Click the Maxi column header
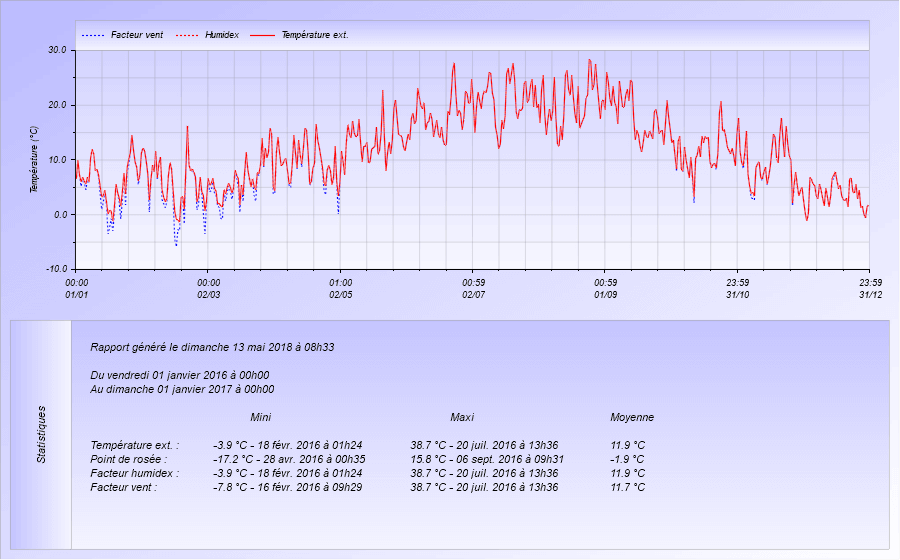The height and width of the screenshot is (560, 900). point(462,417)
